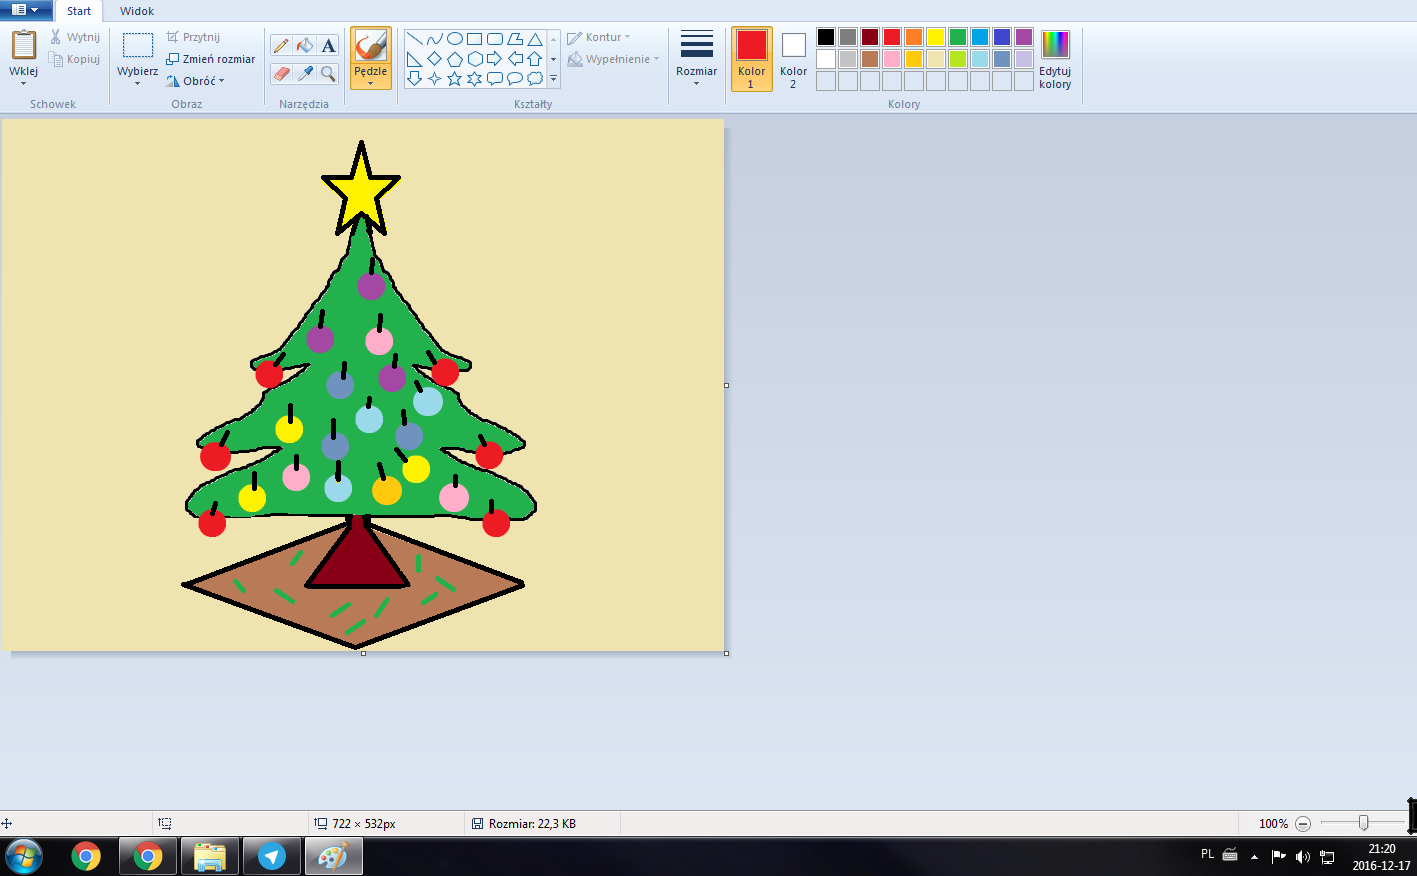
Task: Switch to the Start ribbon tab
Action: pyautogui.click(x=79, y=11)
